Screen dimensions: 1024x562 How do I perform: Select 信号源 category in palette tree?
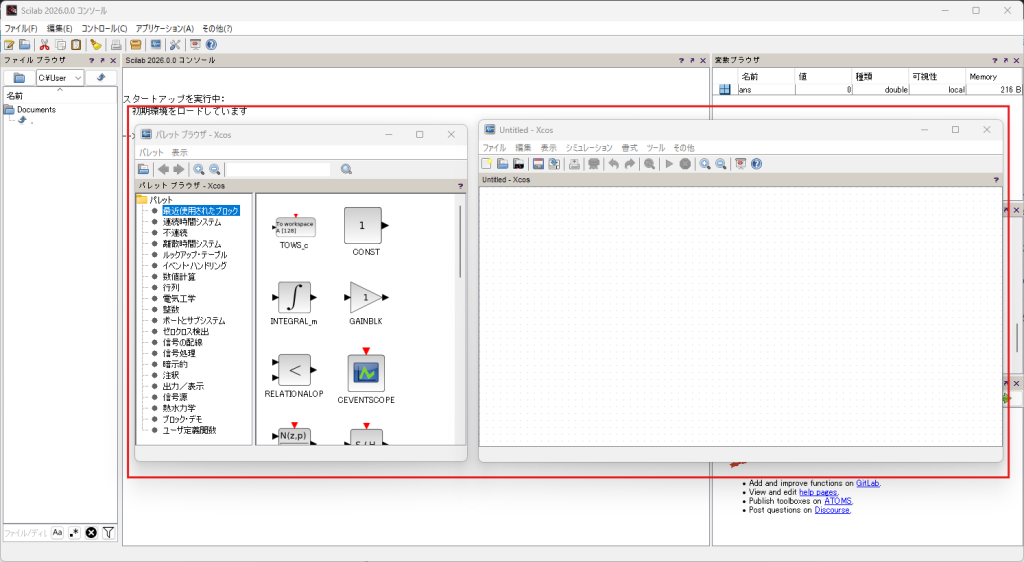tap(179, 397)
